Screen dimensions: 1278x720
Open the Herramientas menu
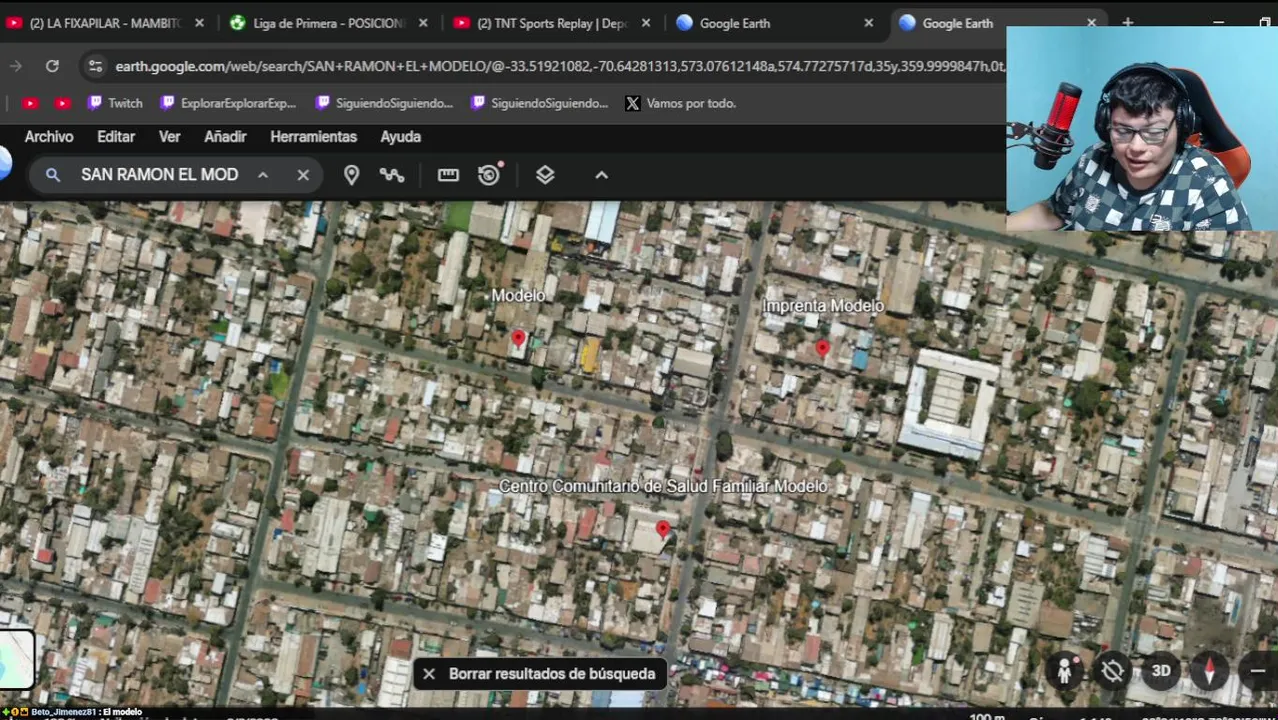pyautogui.click(x=313, y=136)
